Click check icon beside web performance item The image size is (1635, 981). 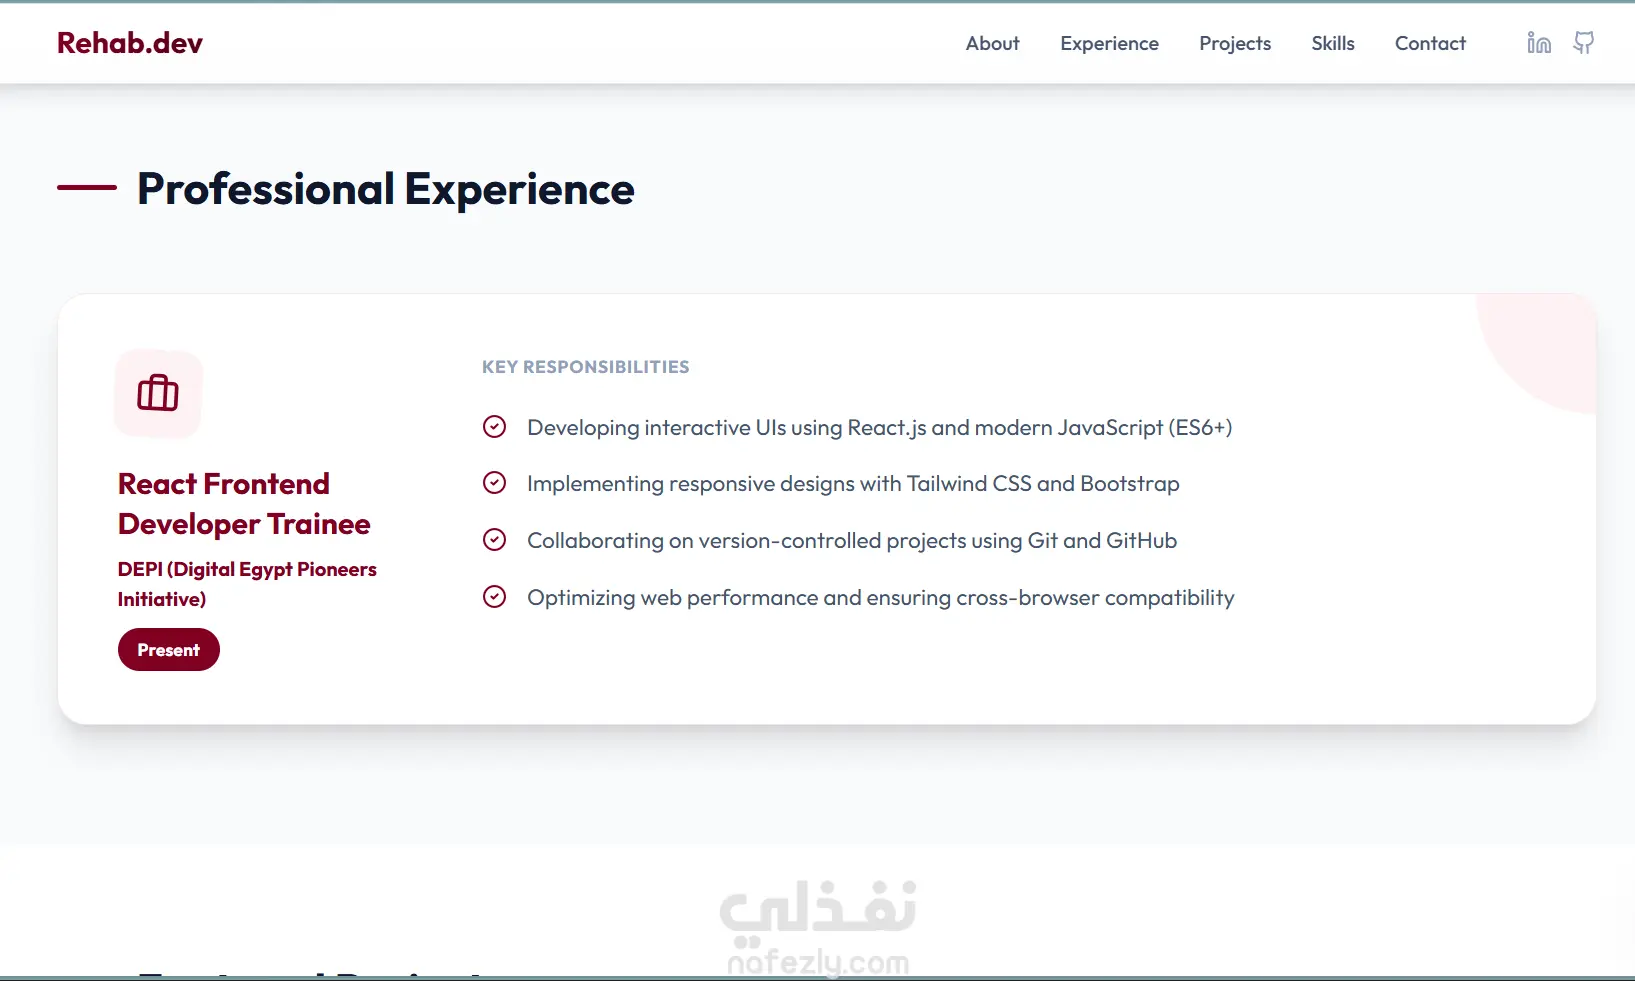tap(494, 597)
